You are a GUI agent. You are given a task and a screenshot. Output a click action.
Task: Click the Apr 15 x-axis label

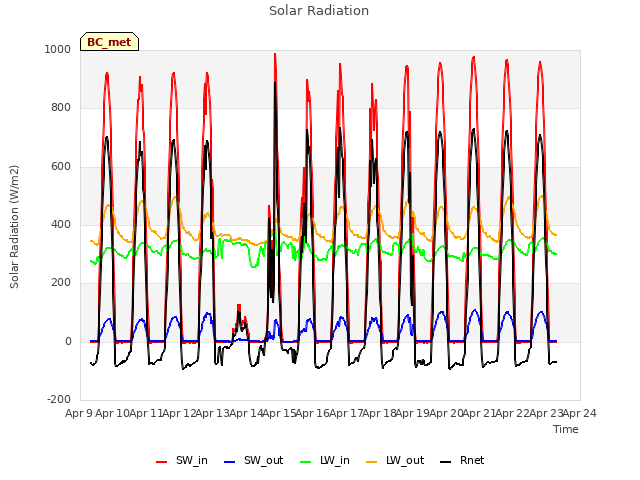279,413
